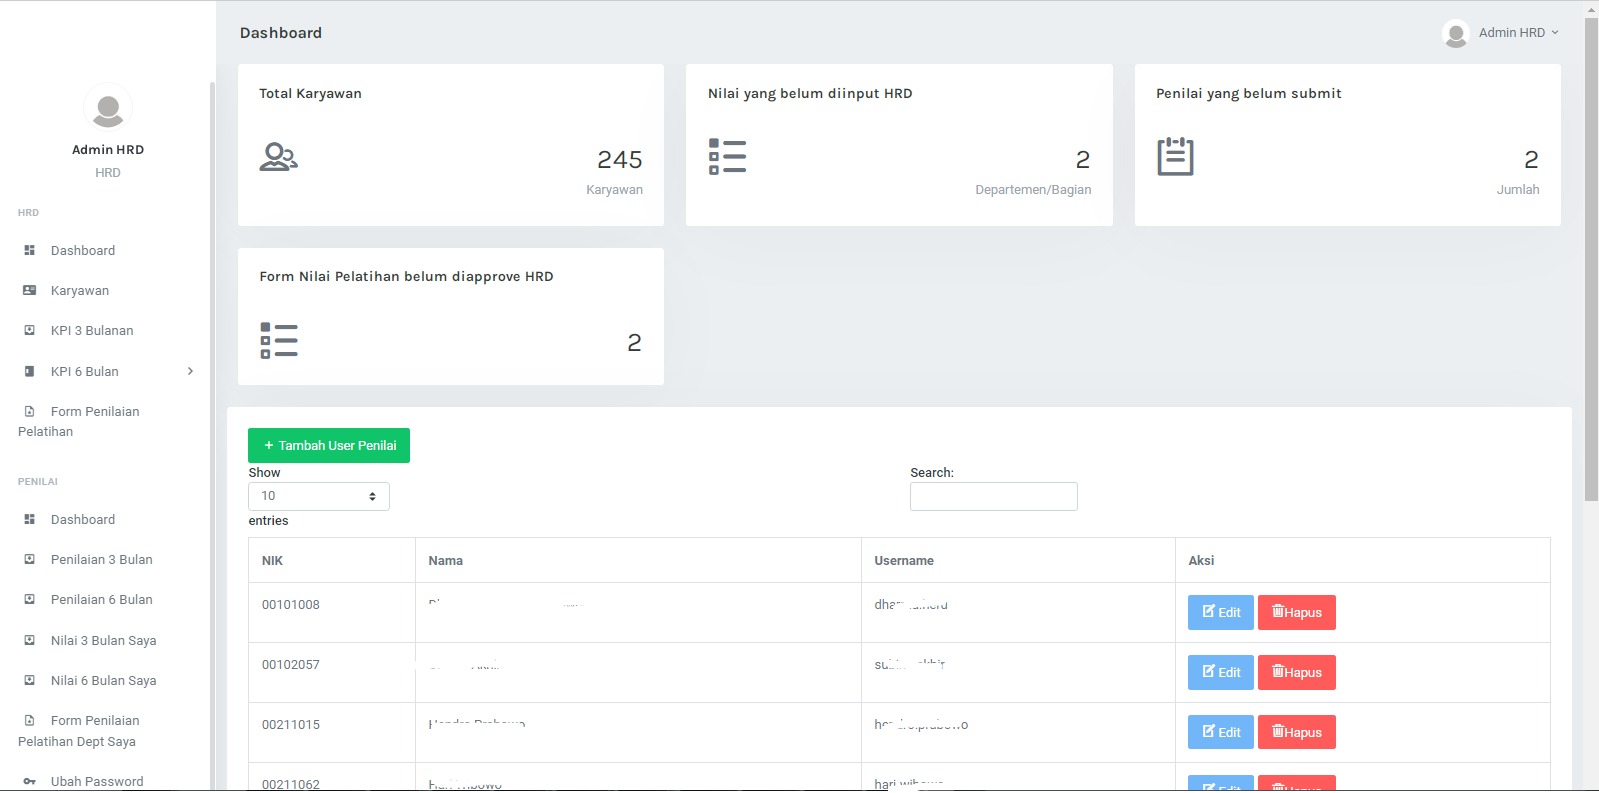Click the KPI 3 Bulanan sidebar icon

[29, 331]
